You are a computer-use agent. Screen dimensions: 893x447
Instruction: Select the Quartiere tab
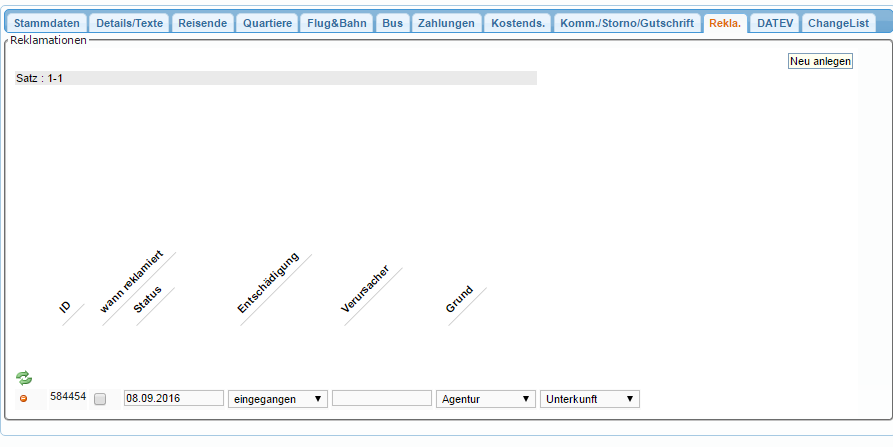pyautogui.click(x=268, y=23)
